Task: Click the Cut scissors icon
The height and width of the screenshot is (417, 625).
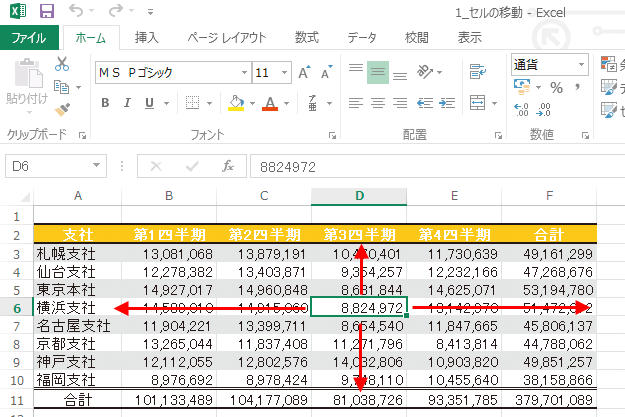Action: 62,64
